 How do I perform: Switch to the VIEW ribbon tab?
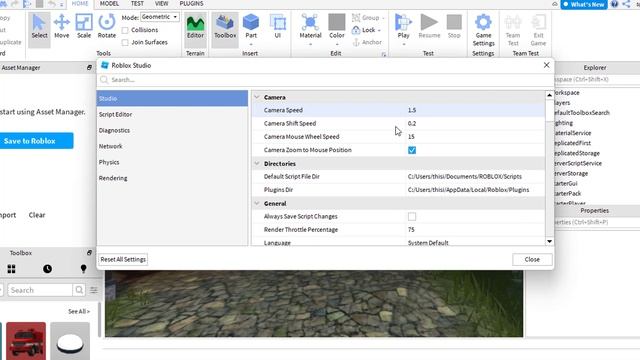162,4
